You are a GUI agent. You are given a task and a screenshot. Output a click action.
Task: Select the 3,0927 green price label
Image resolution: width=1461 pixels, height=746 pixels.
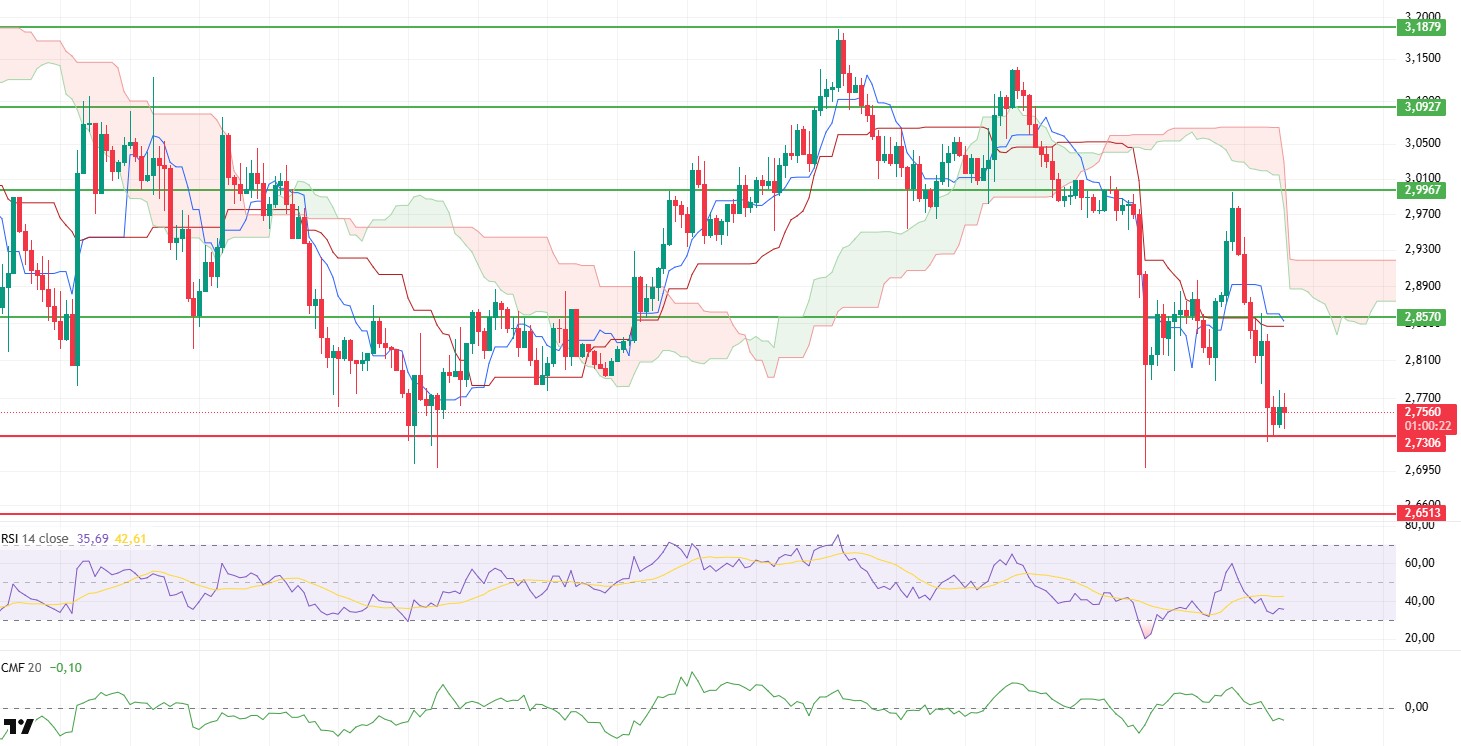coord(1422,106)
